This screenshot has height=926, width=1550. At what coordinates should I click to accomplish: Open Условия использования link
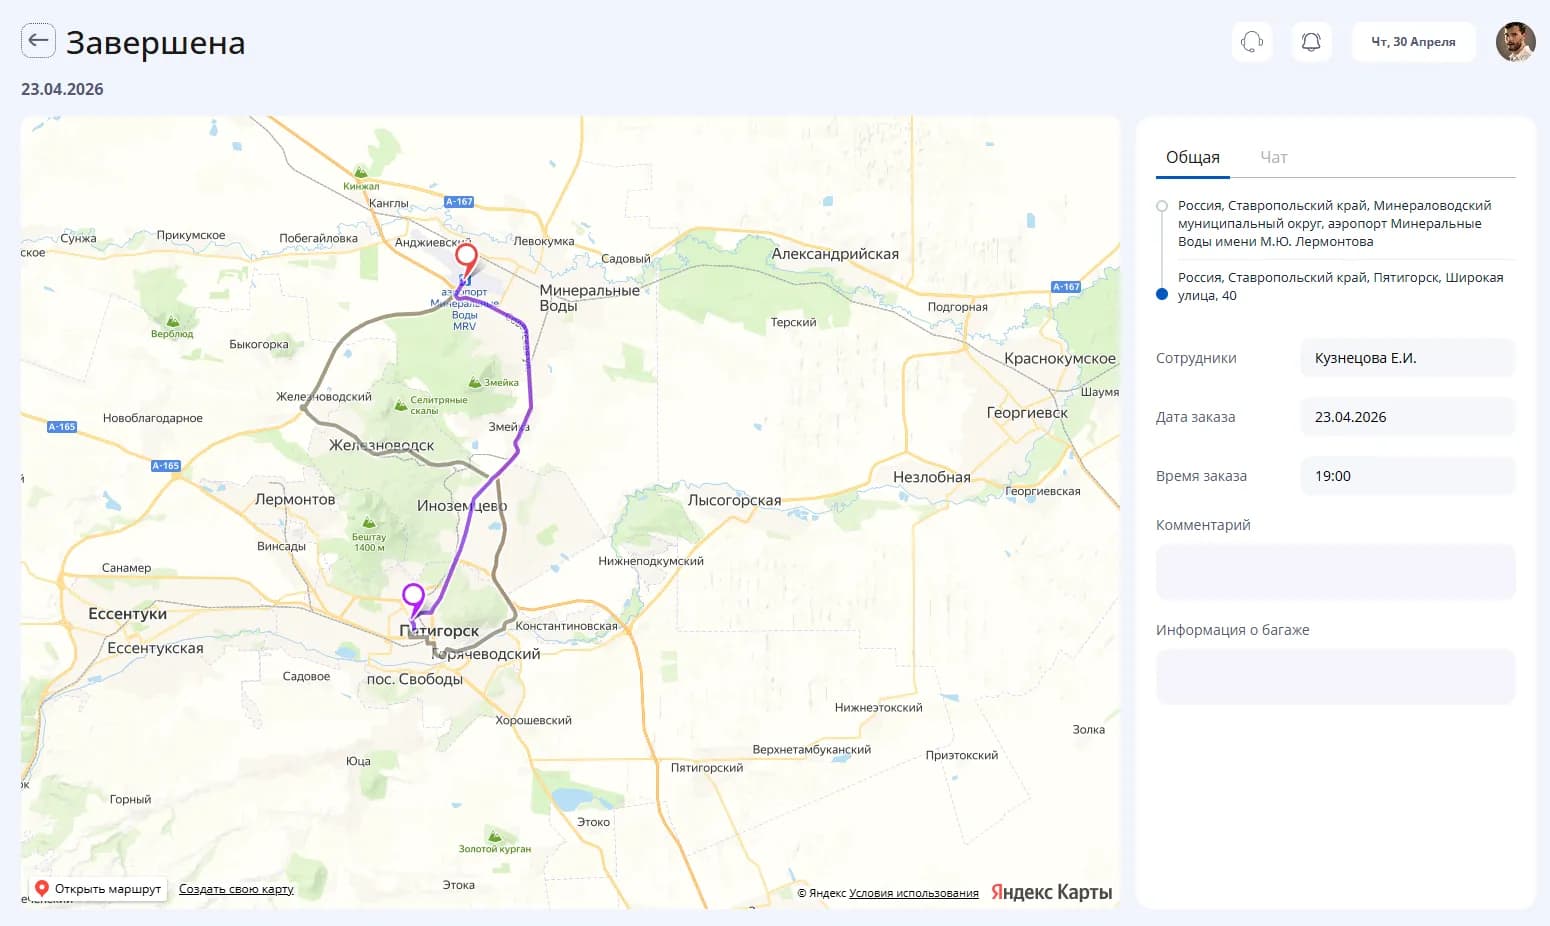[914, 893]
